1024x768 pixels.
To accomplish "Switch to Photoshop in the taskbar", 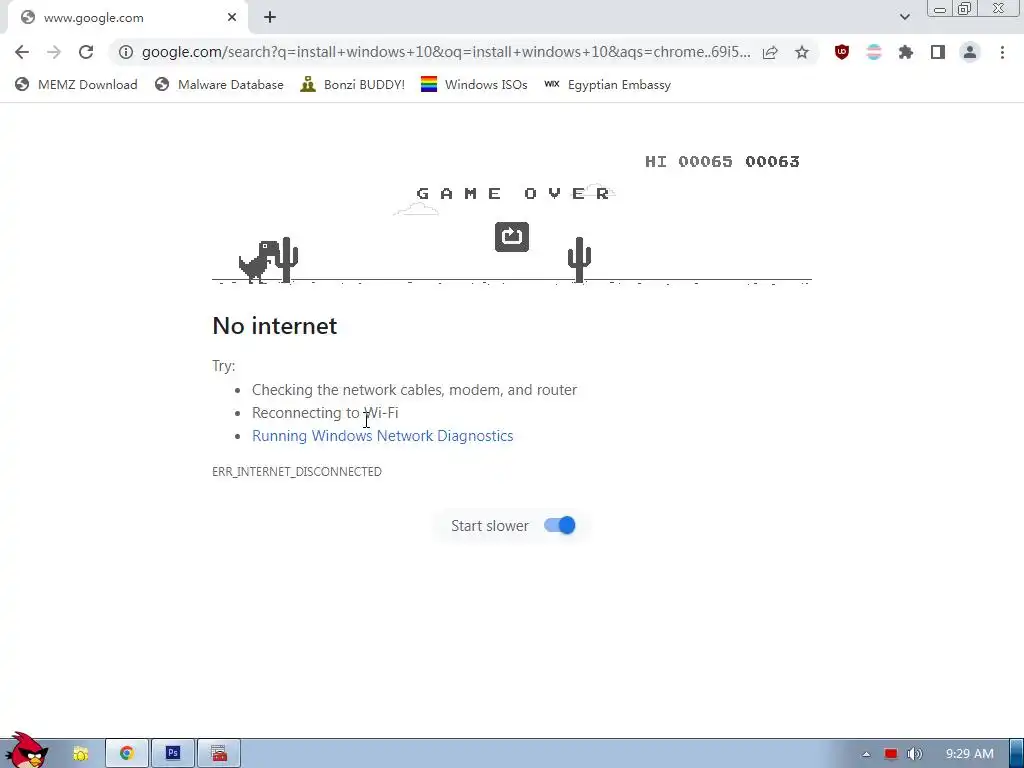I will pos(173,754).
